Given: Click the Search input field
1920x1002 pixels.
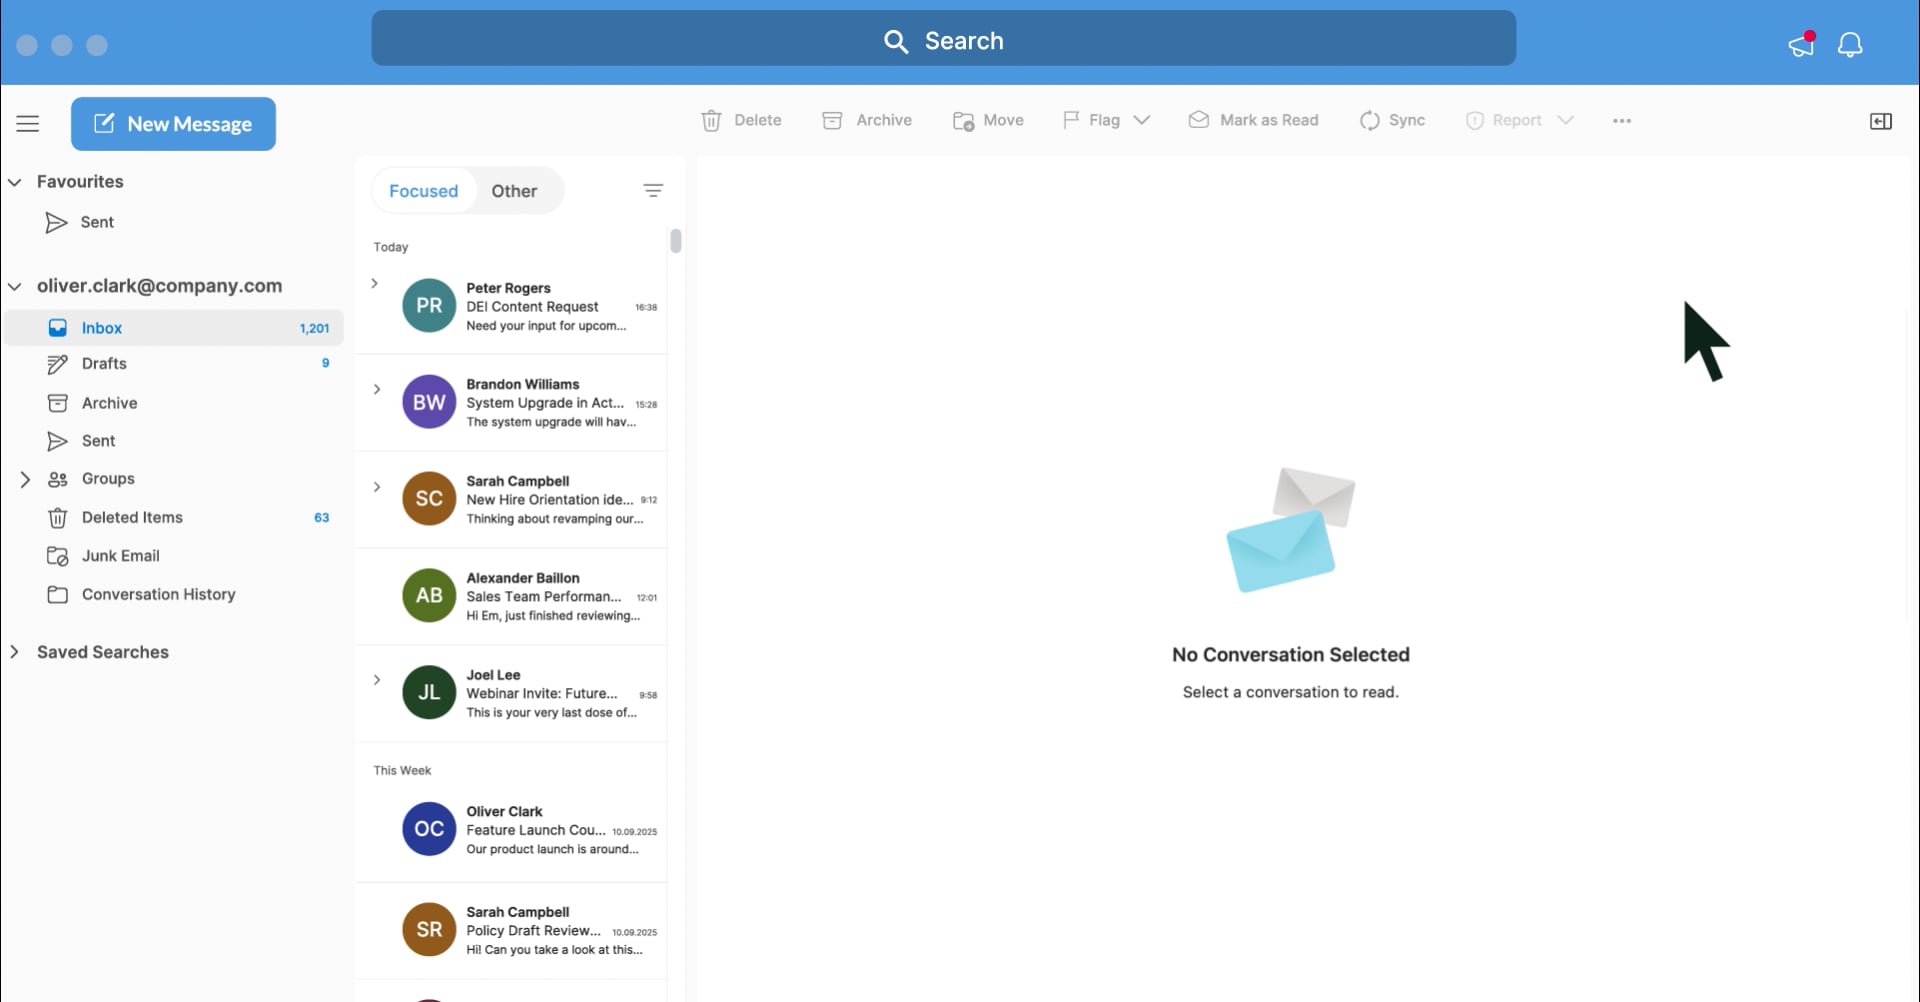Looking at the screenshot, I should (943, 40).
